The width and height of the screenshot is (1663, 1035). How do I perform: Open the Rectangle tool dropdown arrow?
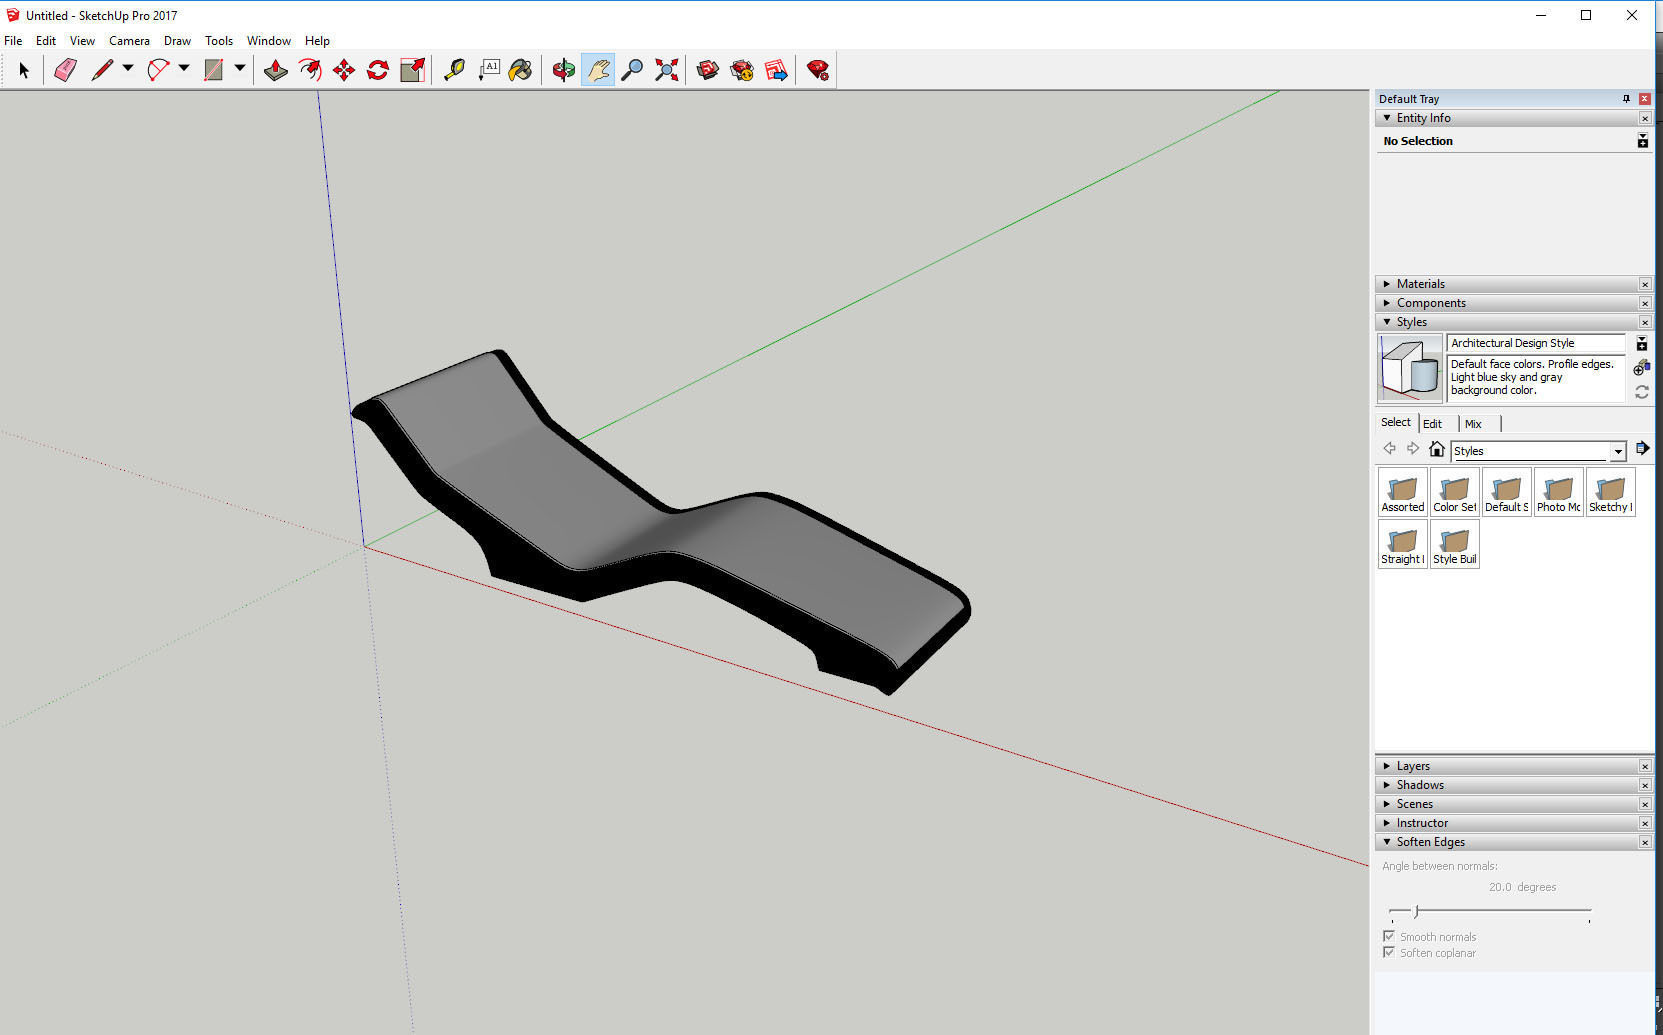click(240, 69)
